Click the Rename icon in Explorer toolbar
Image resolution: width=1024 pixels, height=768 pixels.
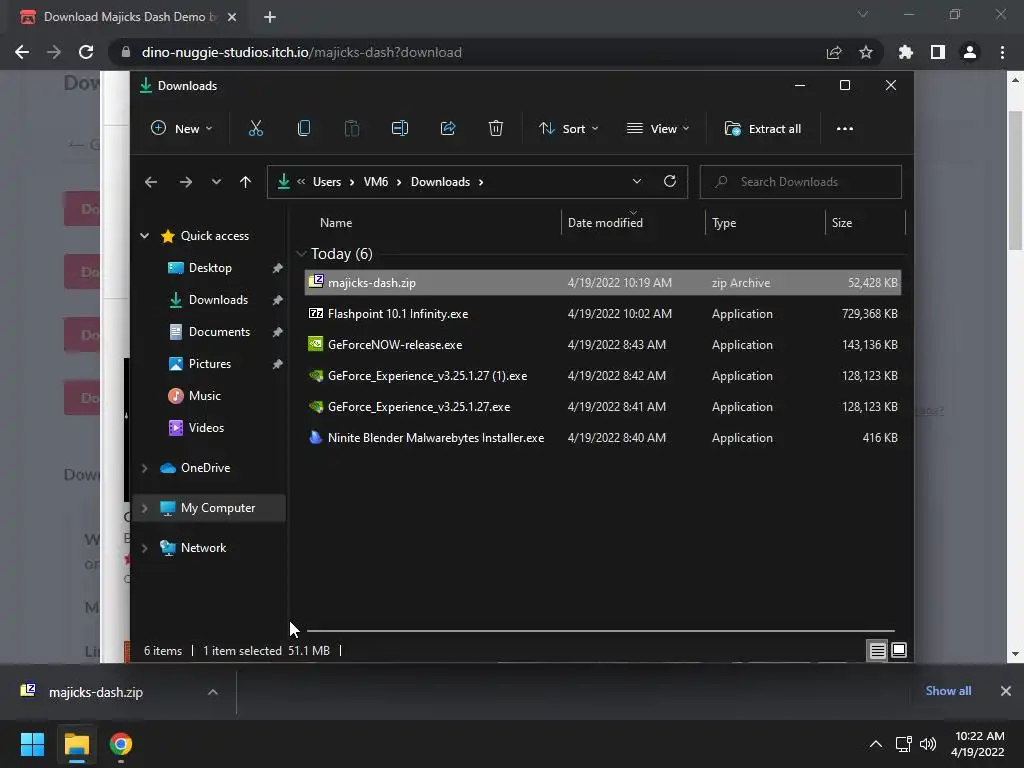point(400,129)
